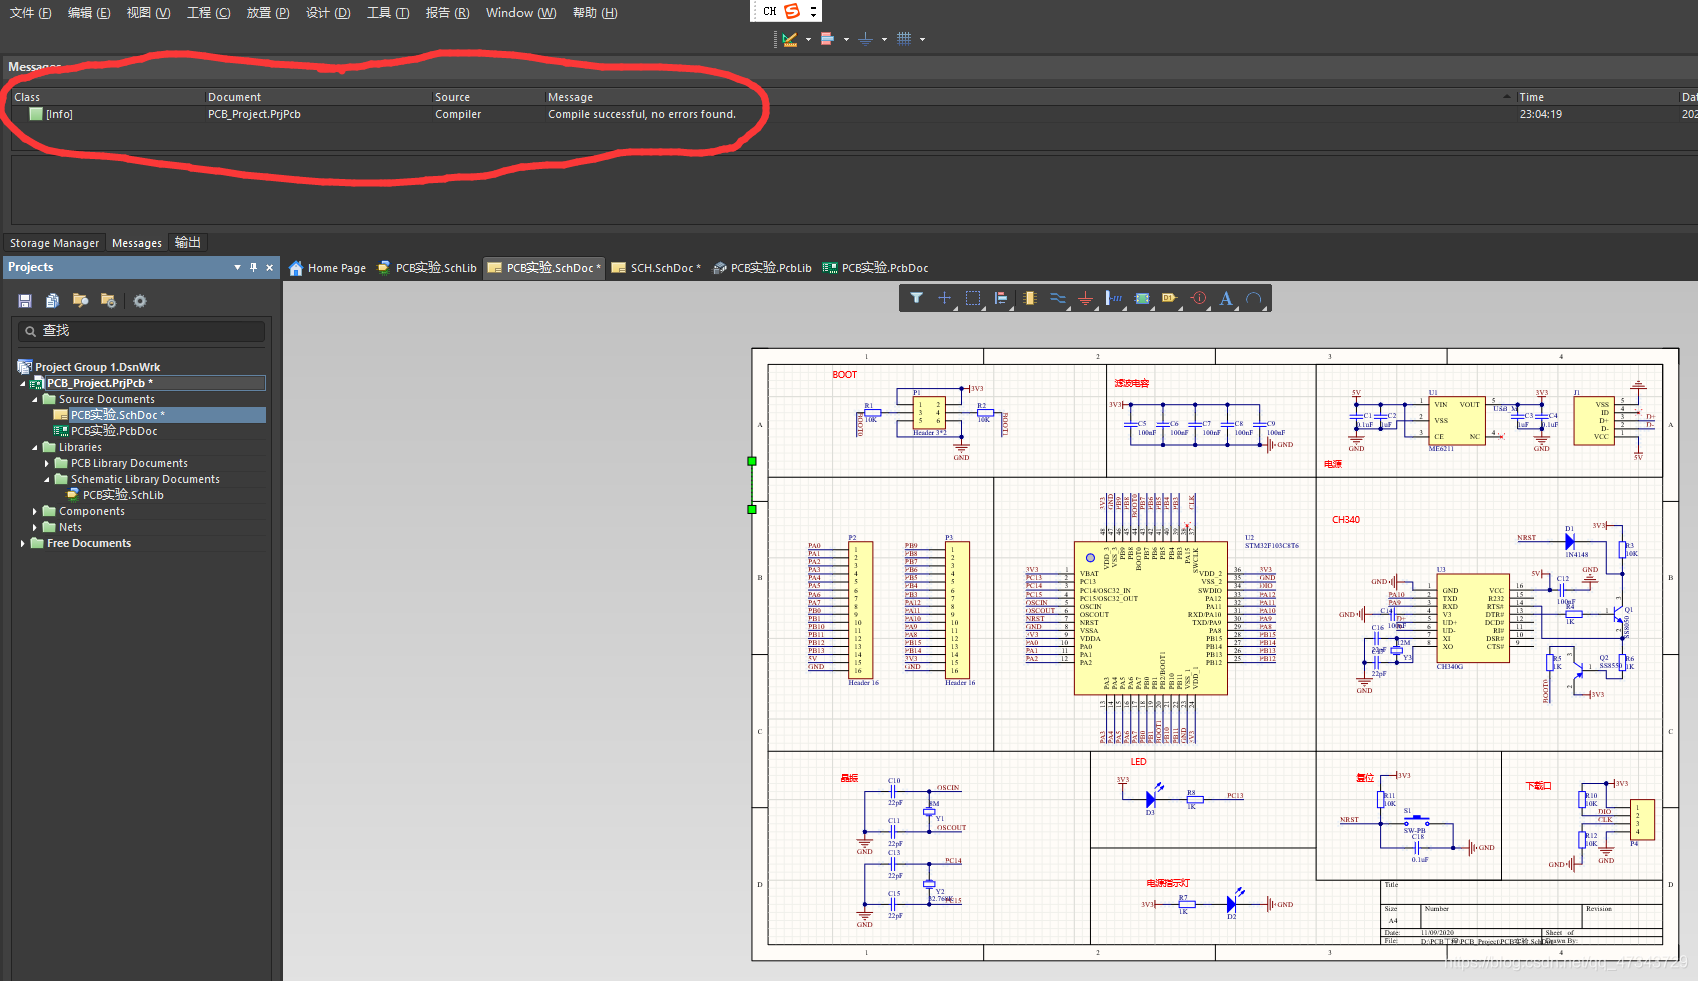Switch to the SCH.SchDoc tab

656,268
